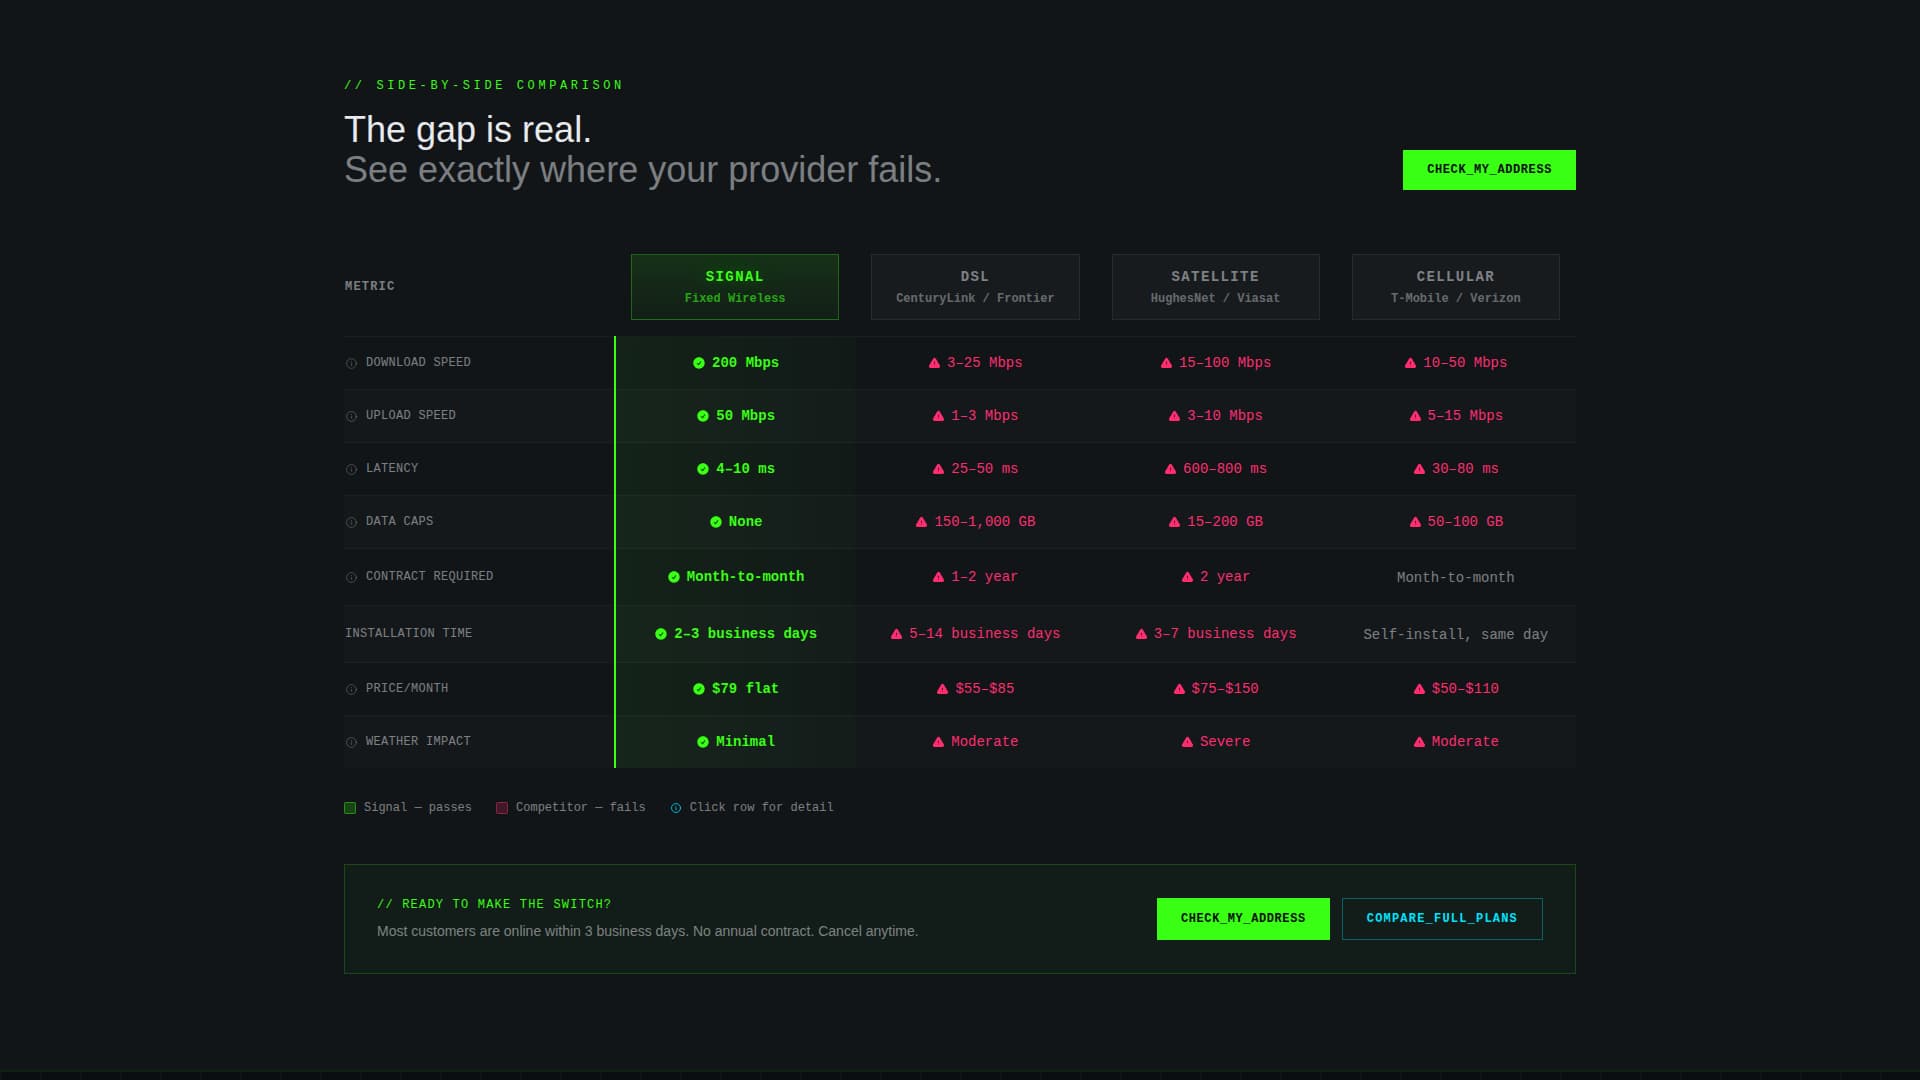Click the 25–50 ms DSL latency cell
Viewport: 1920px width, 1080px height.
pyautogui.click(x=975, y=469)
